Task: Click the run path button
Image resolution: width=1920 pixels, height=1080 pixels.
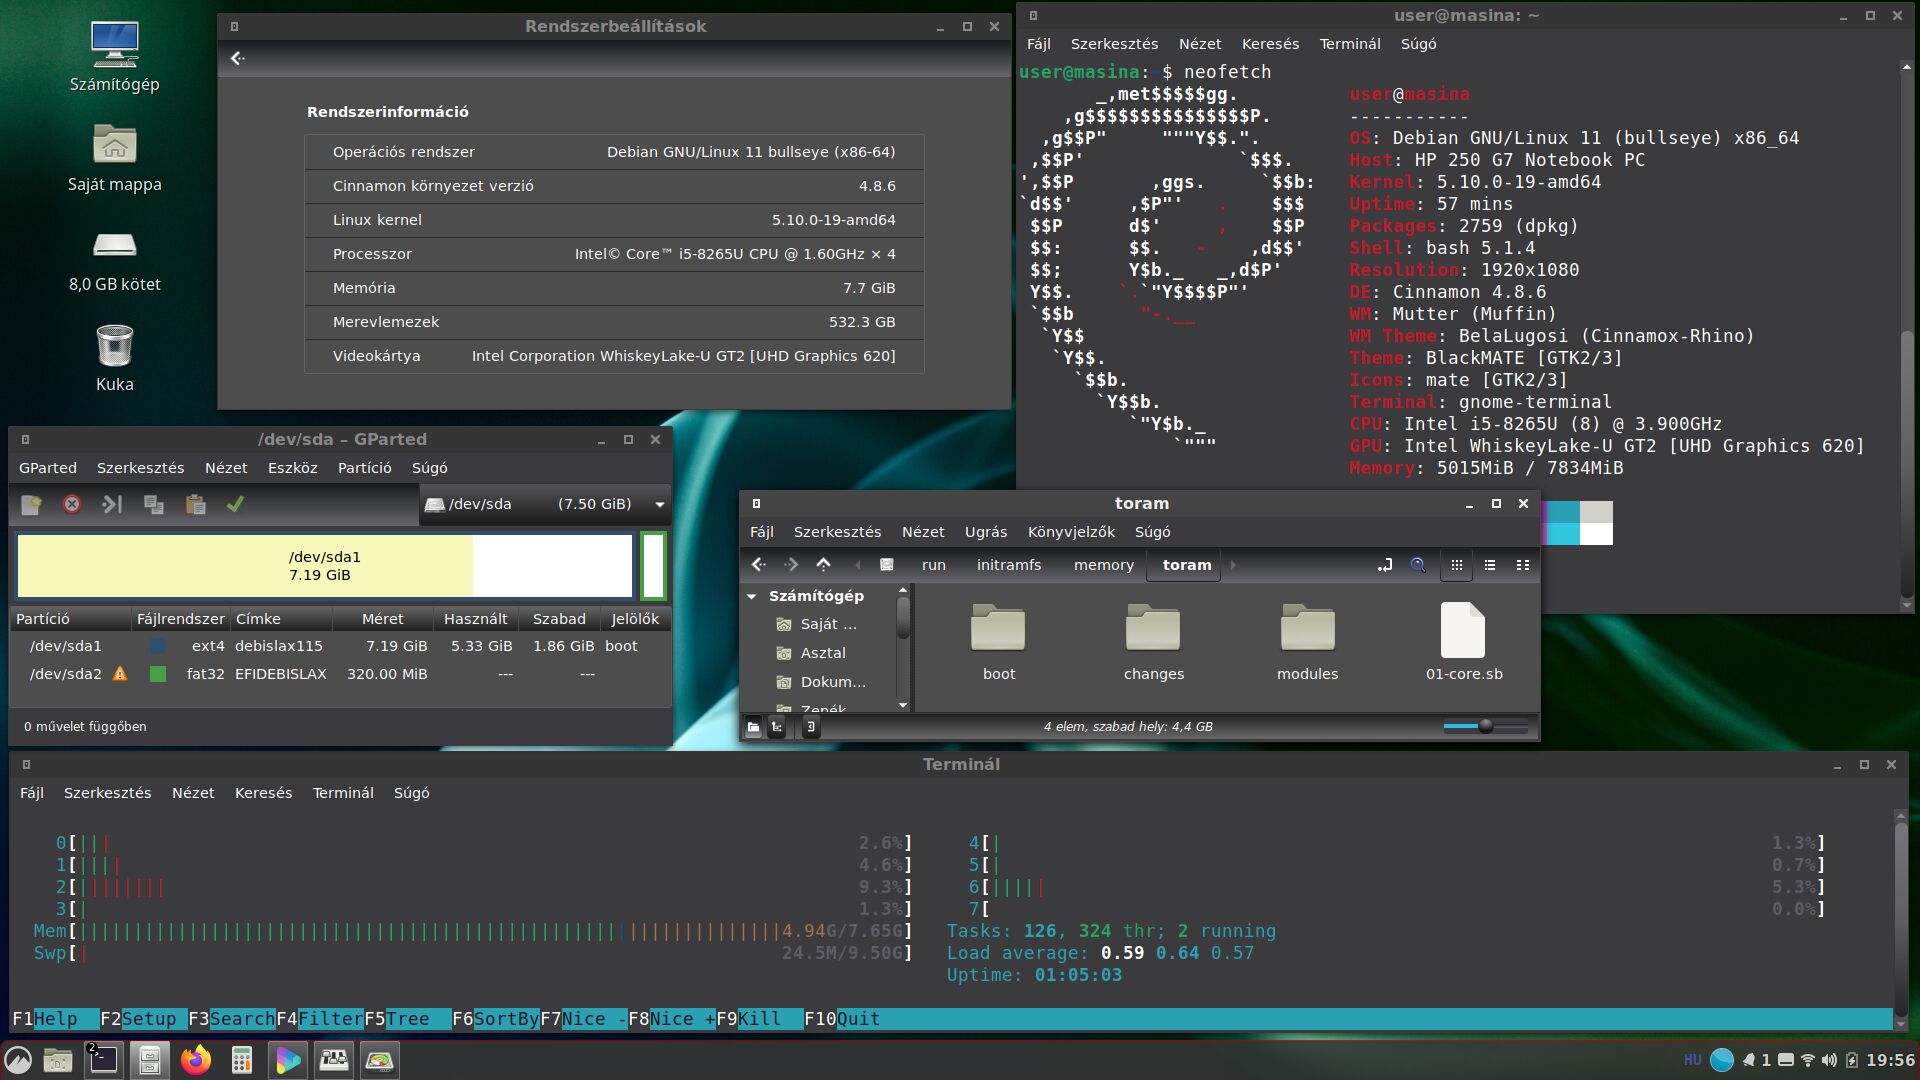Action: coord(934,565)
